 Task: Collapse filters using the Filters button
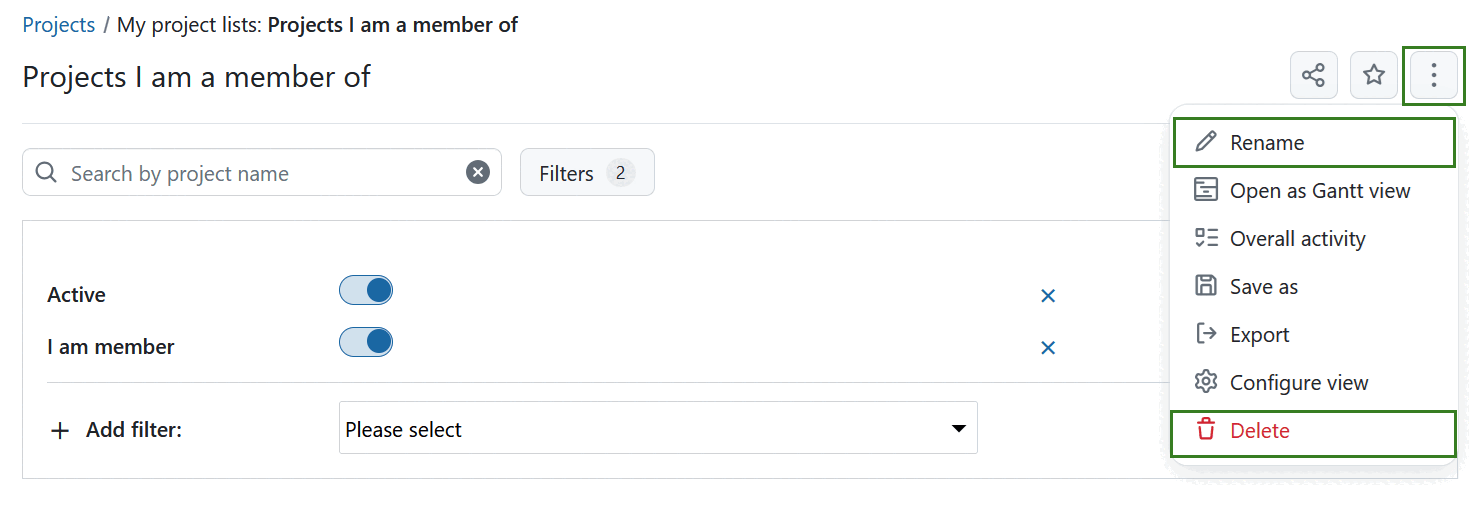pyautogui.click(x=586, y=173)
